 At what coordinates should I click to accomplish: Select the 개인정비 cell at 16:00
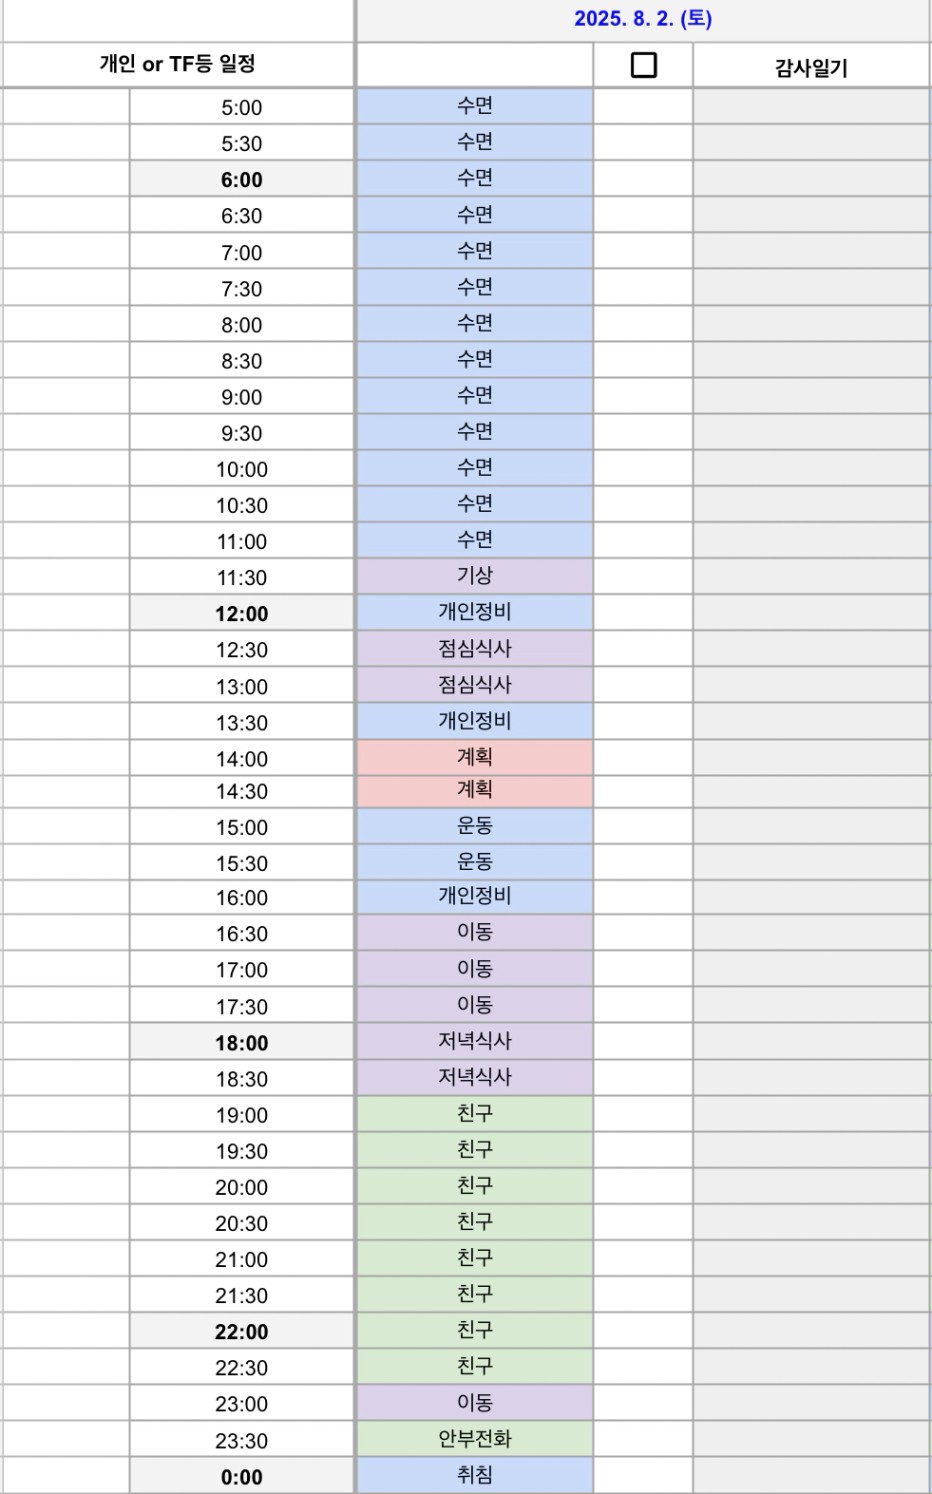coord(475,896)
